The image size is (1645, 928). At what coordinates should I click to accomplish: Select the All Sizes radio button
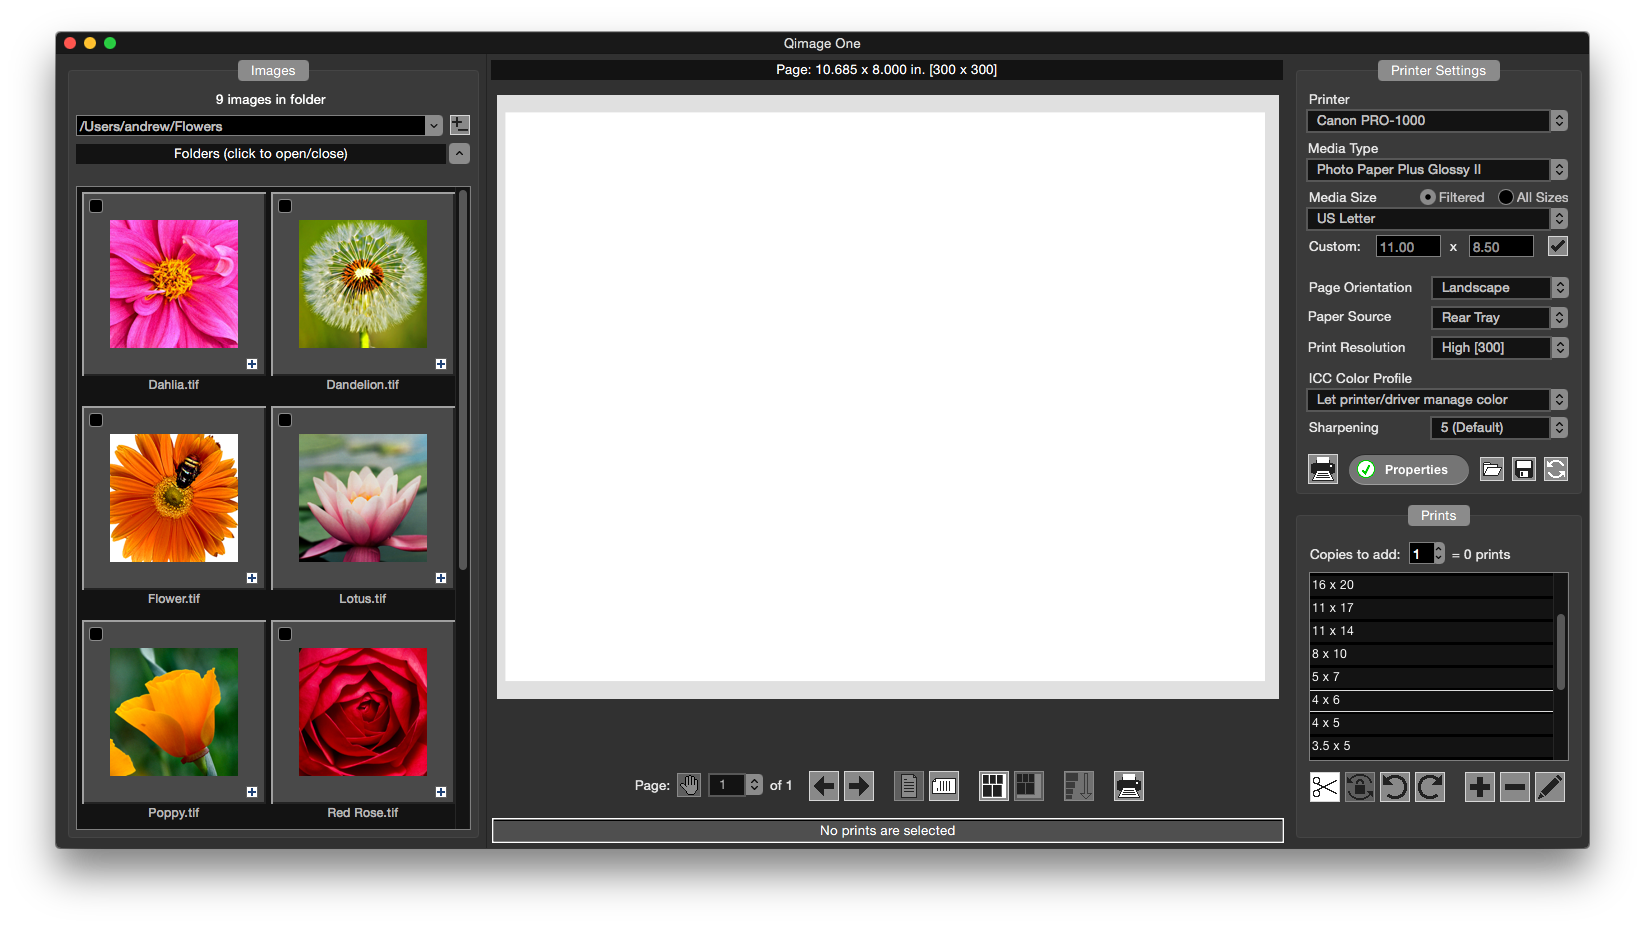1505,197
